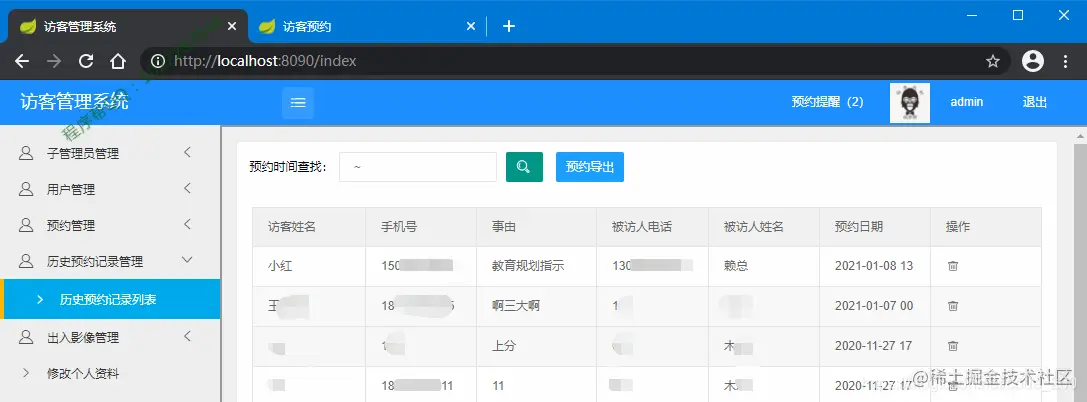Viewport: 1087px width, 402px height.
Task: Click the 预约导出 button
Action: point(590,167)
